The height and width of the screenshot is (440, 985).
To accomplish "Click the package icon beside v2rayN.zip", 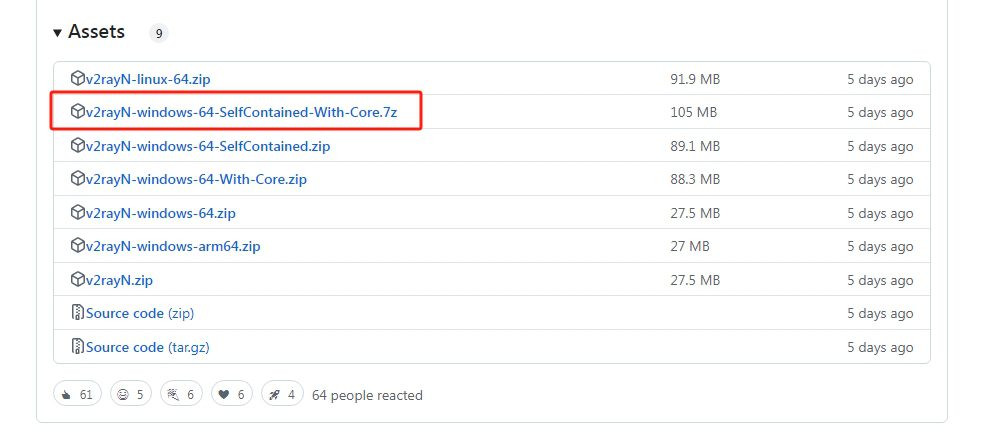I will click(78, 280).
